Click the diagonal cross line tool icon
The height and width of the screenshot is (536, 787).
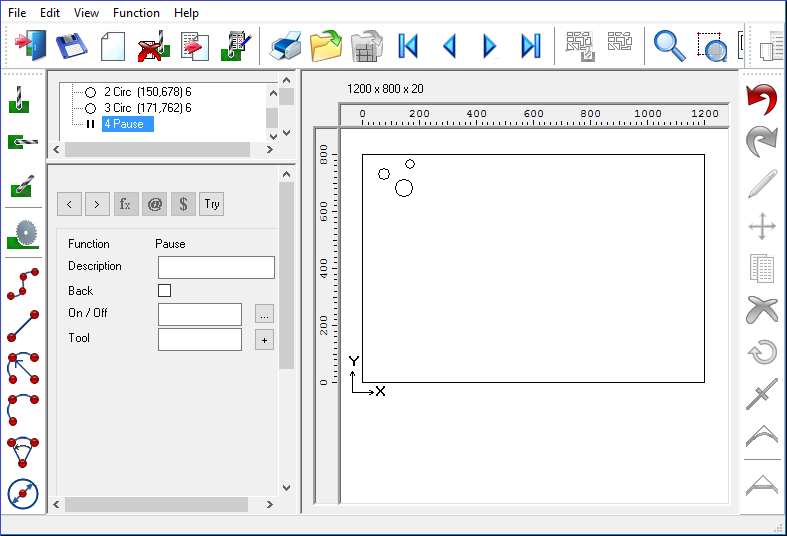pyautogui.click(x=762, y=394)
